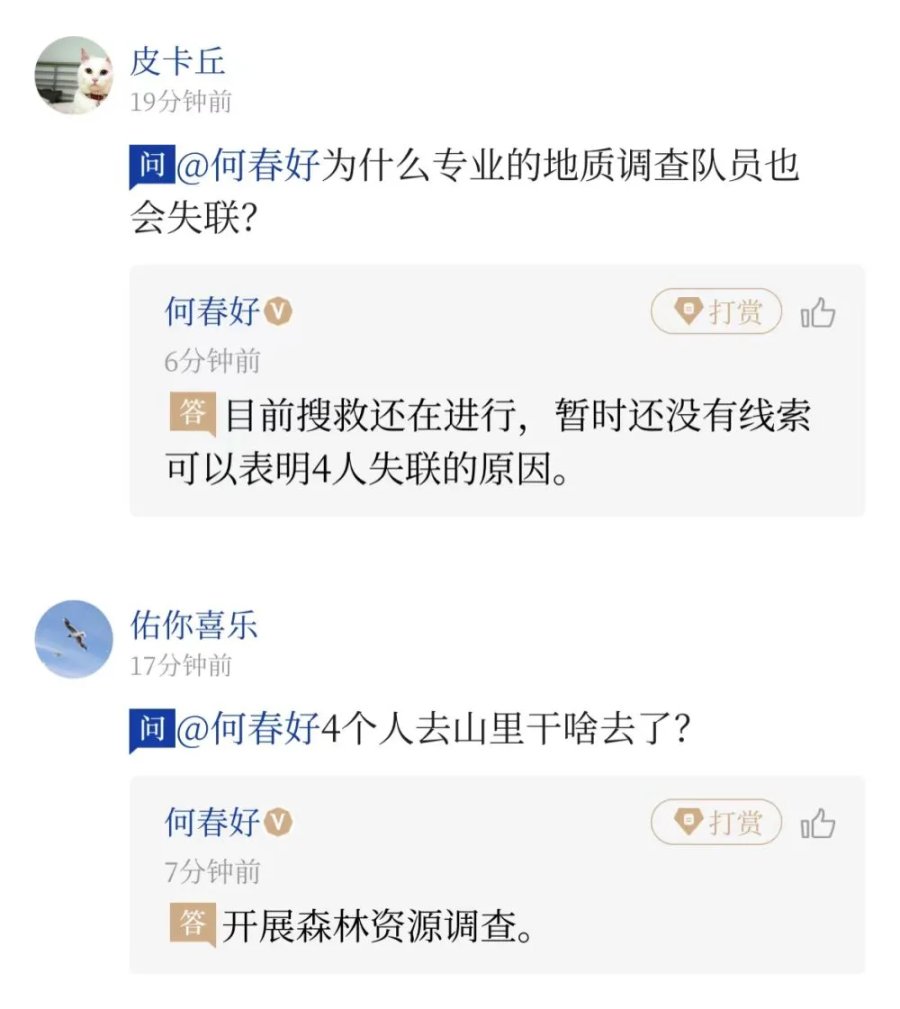Click the 答 badge on the forest survey answer
Viewport: 900px width, 1009px height.
point(192,924)
